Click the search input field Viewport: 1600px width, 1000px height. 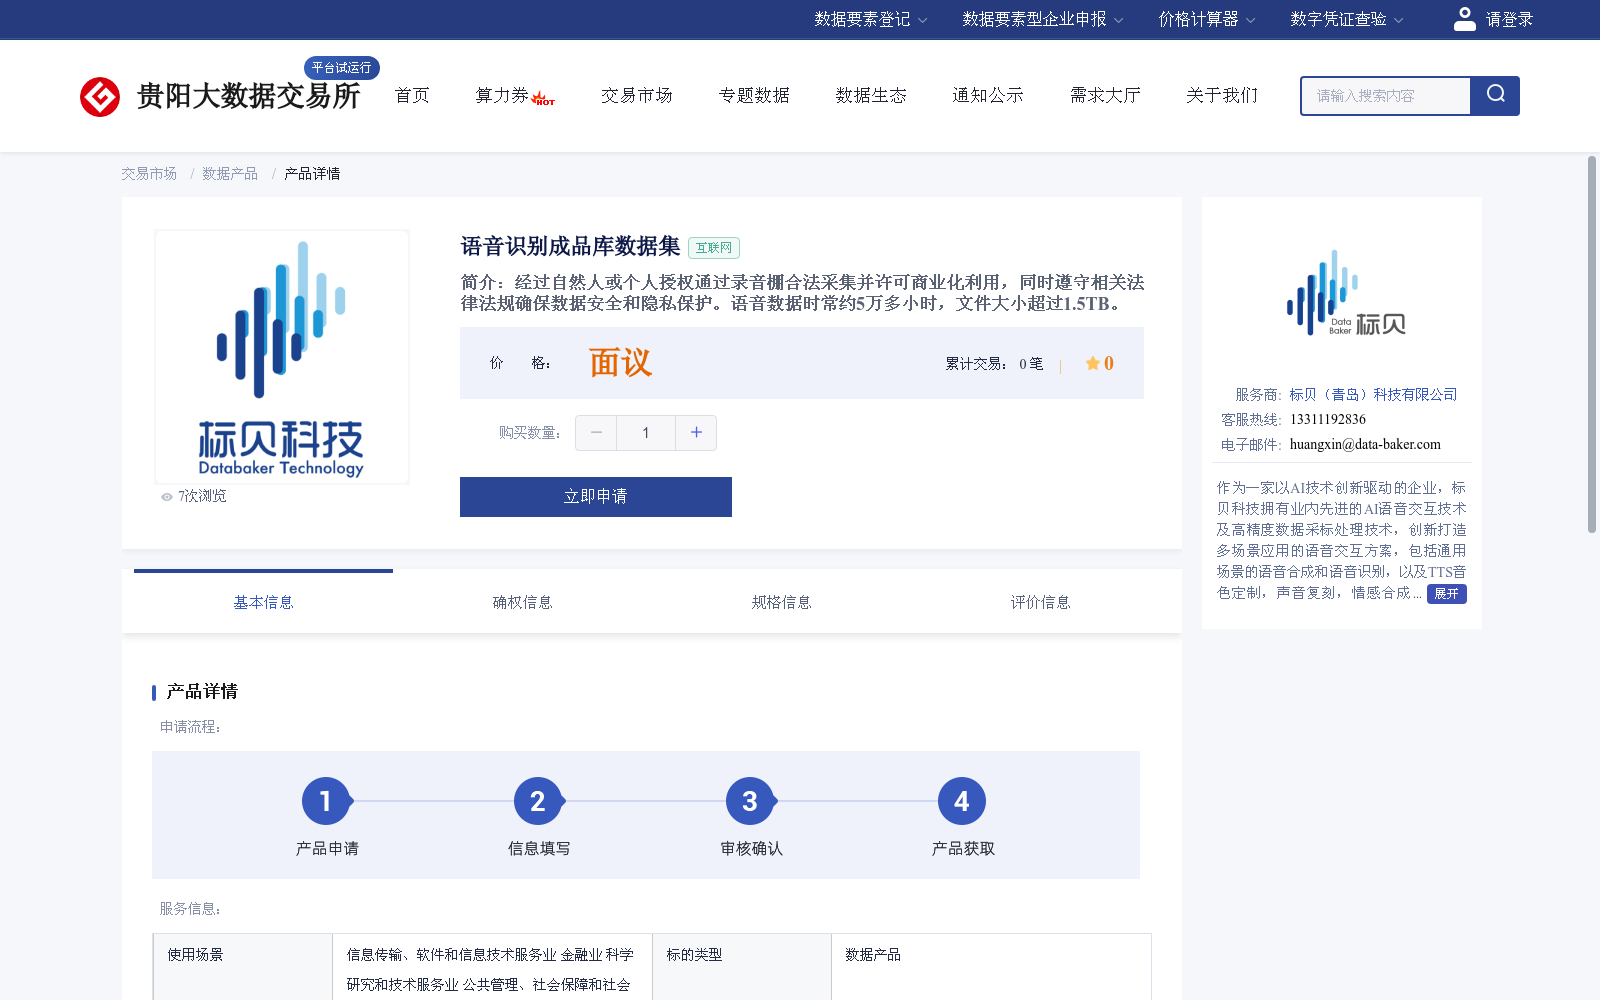click(1386, 96)
